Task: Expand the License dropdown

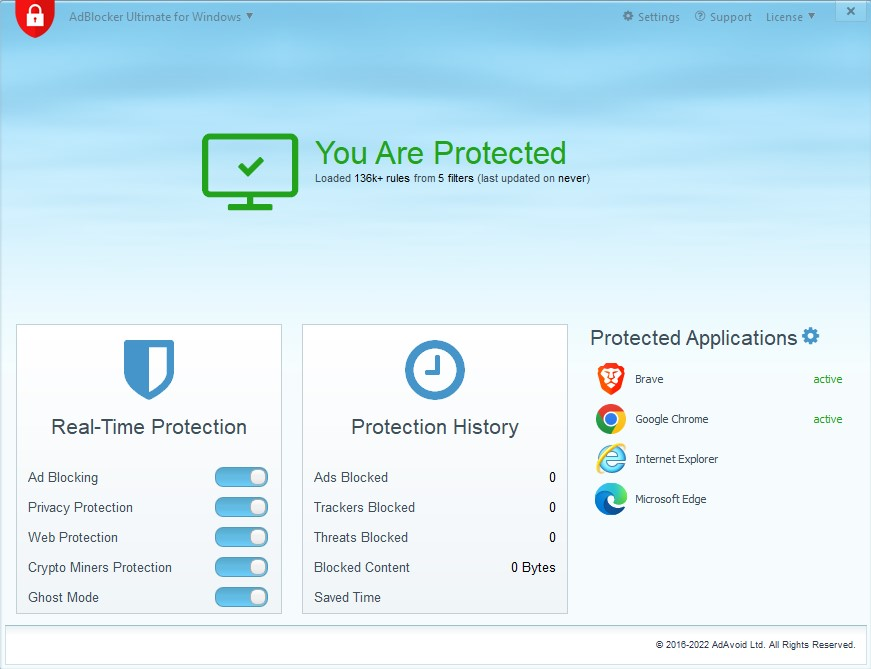Action: 790,17
